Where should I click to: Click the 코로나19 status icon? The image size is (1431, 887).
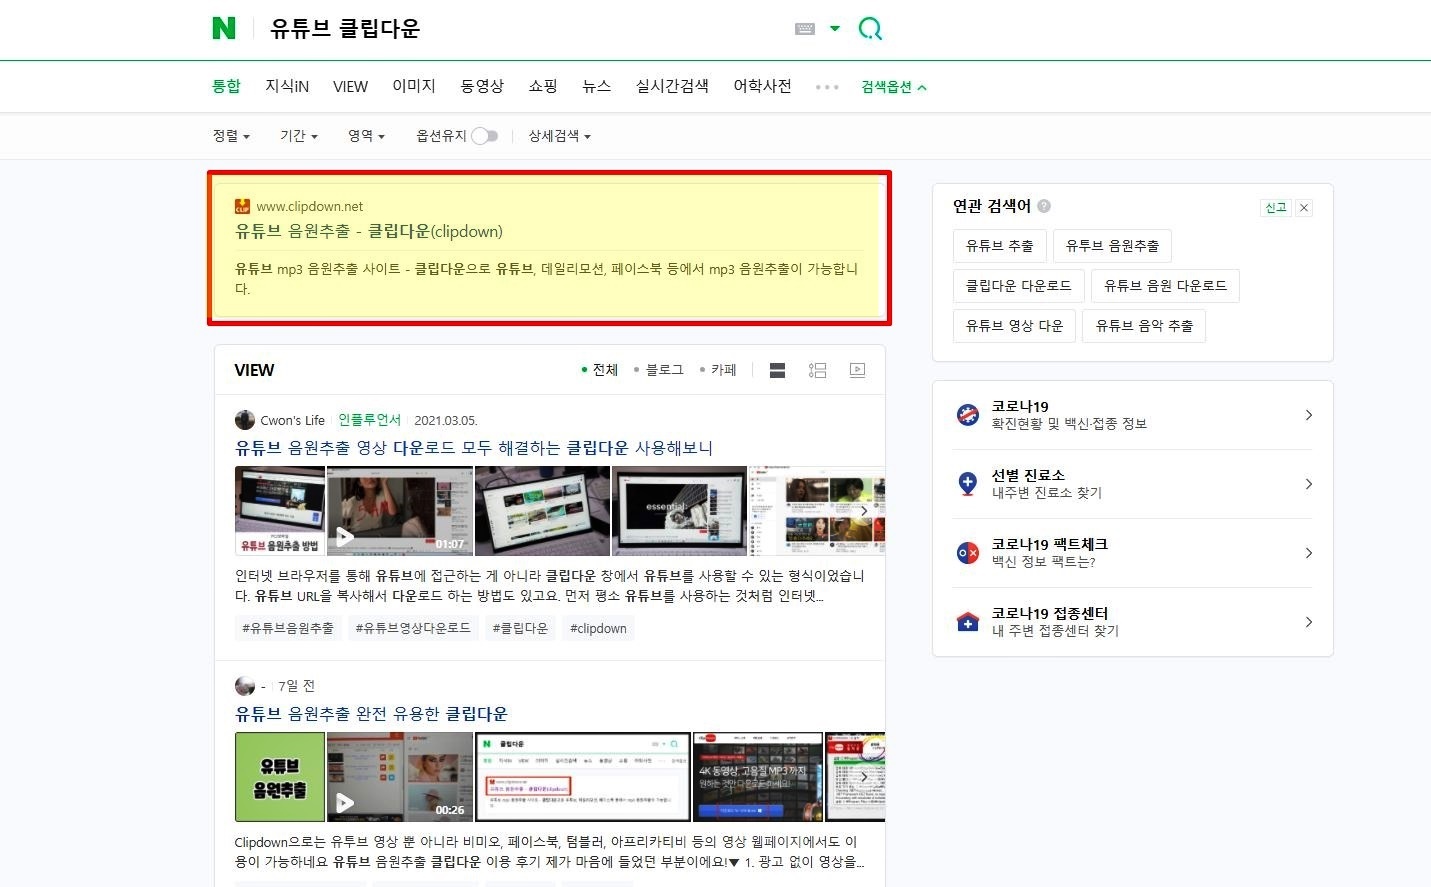968,415
